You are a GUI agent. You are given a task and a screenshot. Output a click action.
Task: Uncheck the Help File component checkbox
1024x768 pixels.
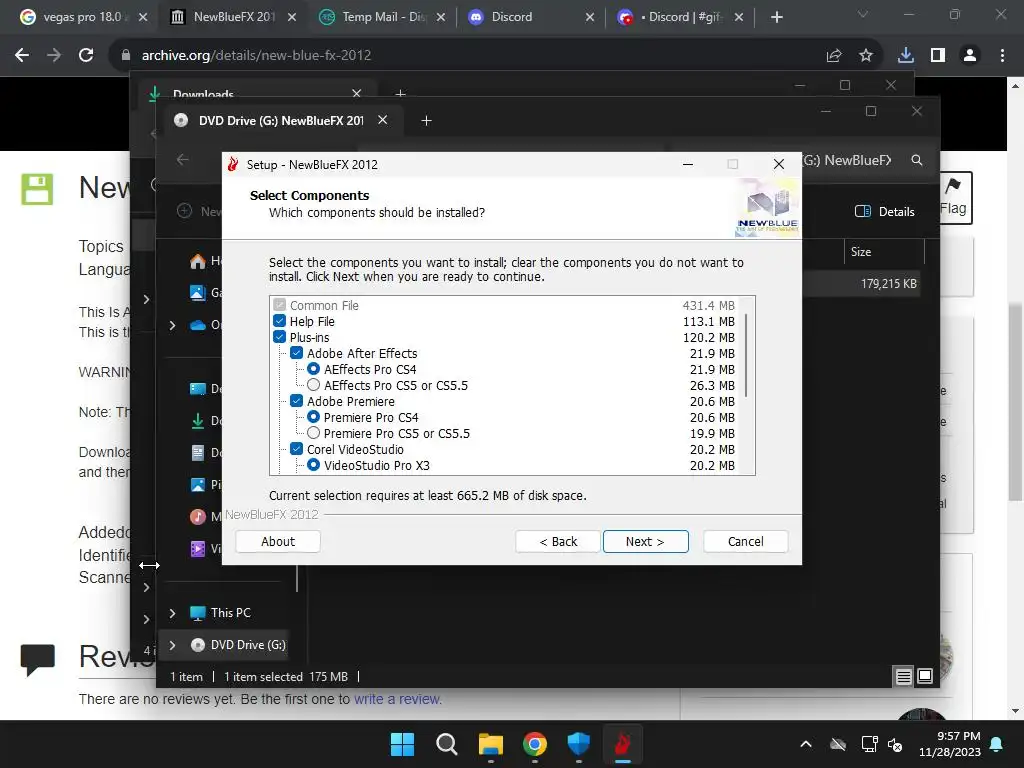coord(280,321)
